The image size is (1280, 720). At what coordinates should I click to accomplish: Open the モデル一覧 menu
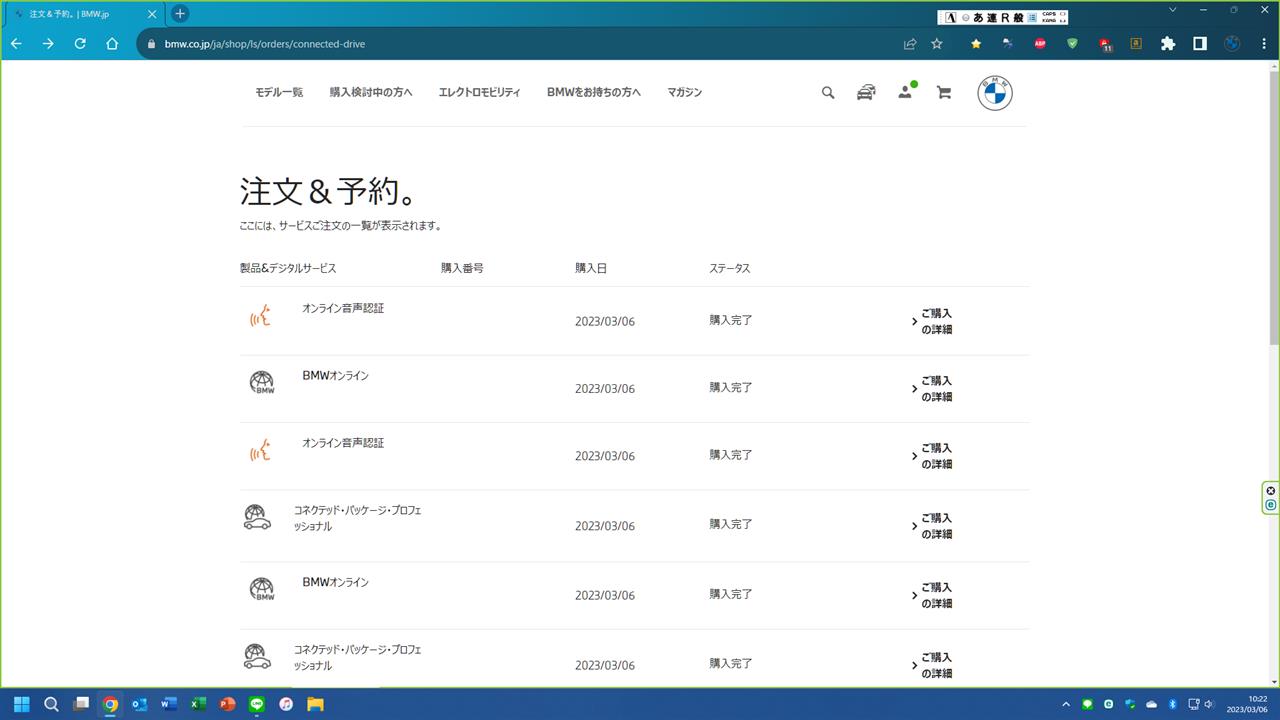coord(279,92)
